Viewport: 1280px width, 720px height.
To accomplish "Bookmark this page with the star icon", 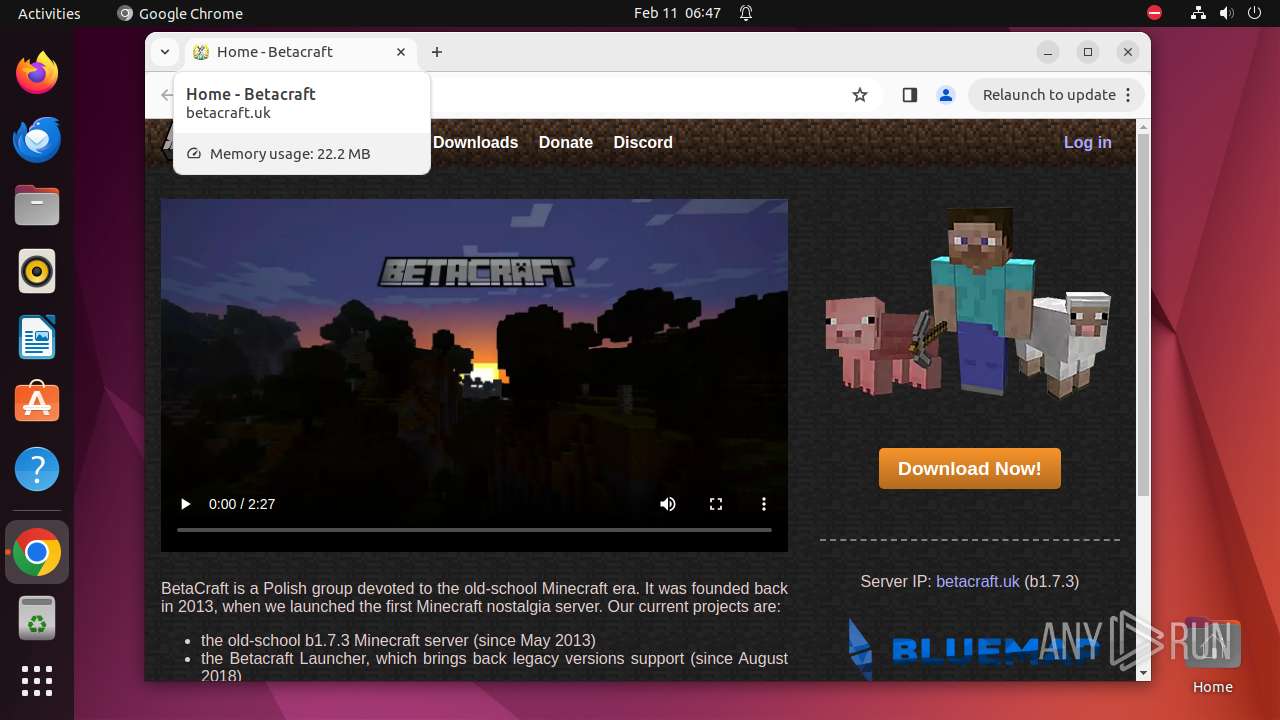I will (860, 95).
